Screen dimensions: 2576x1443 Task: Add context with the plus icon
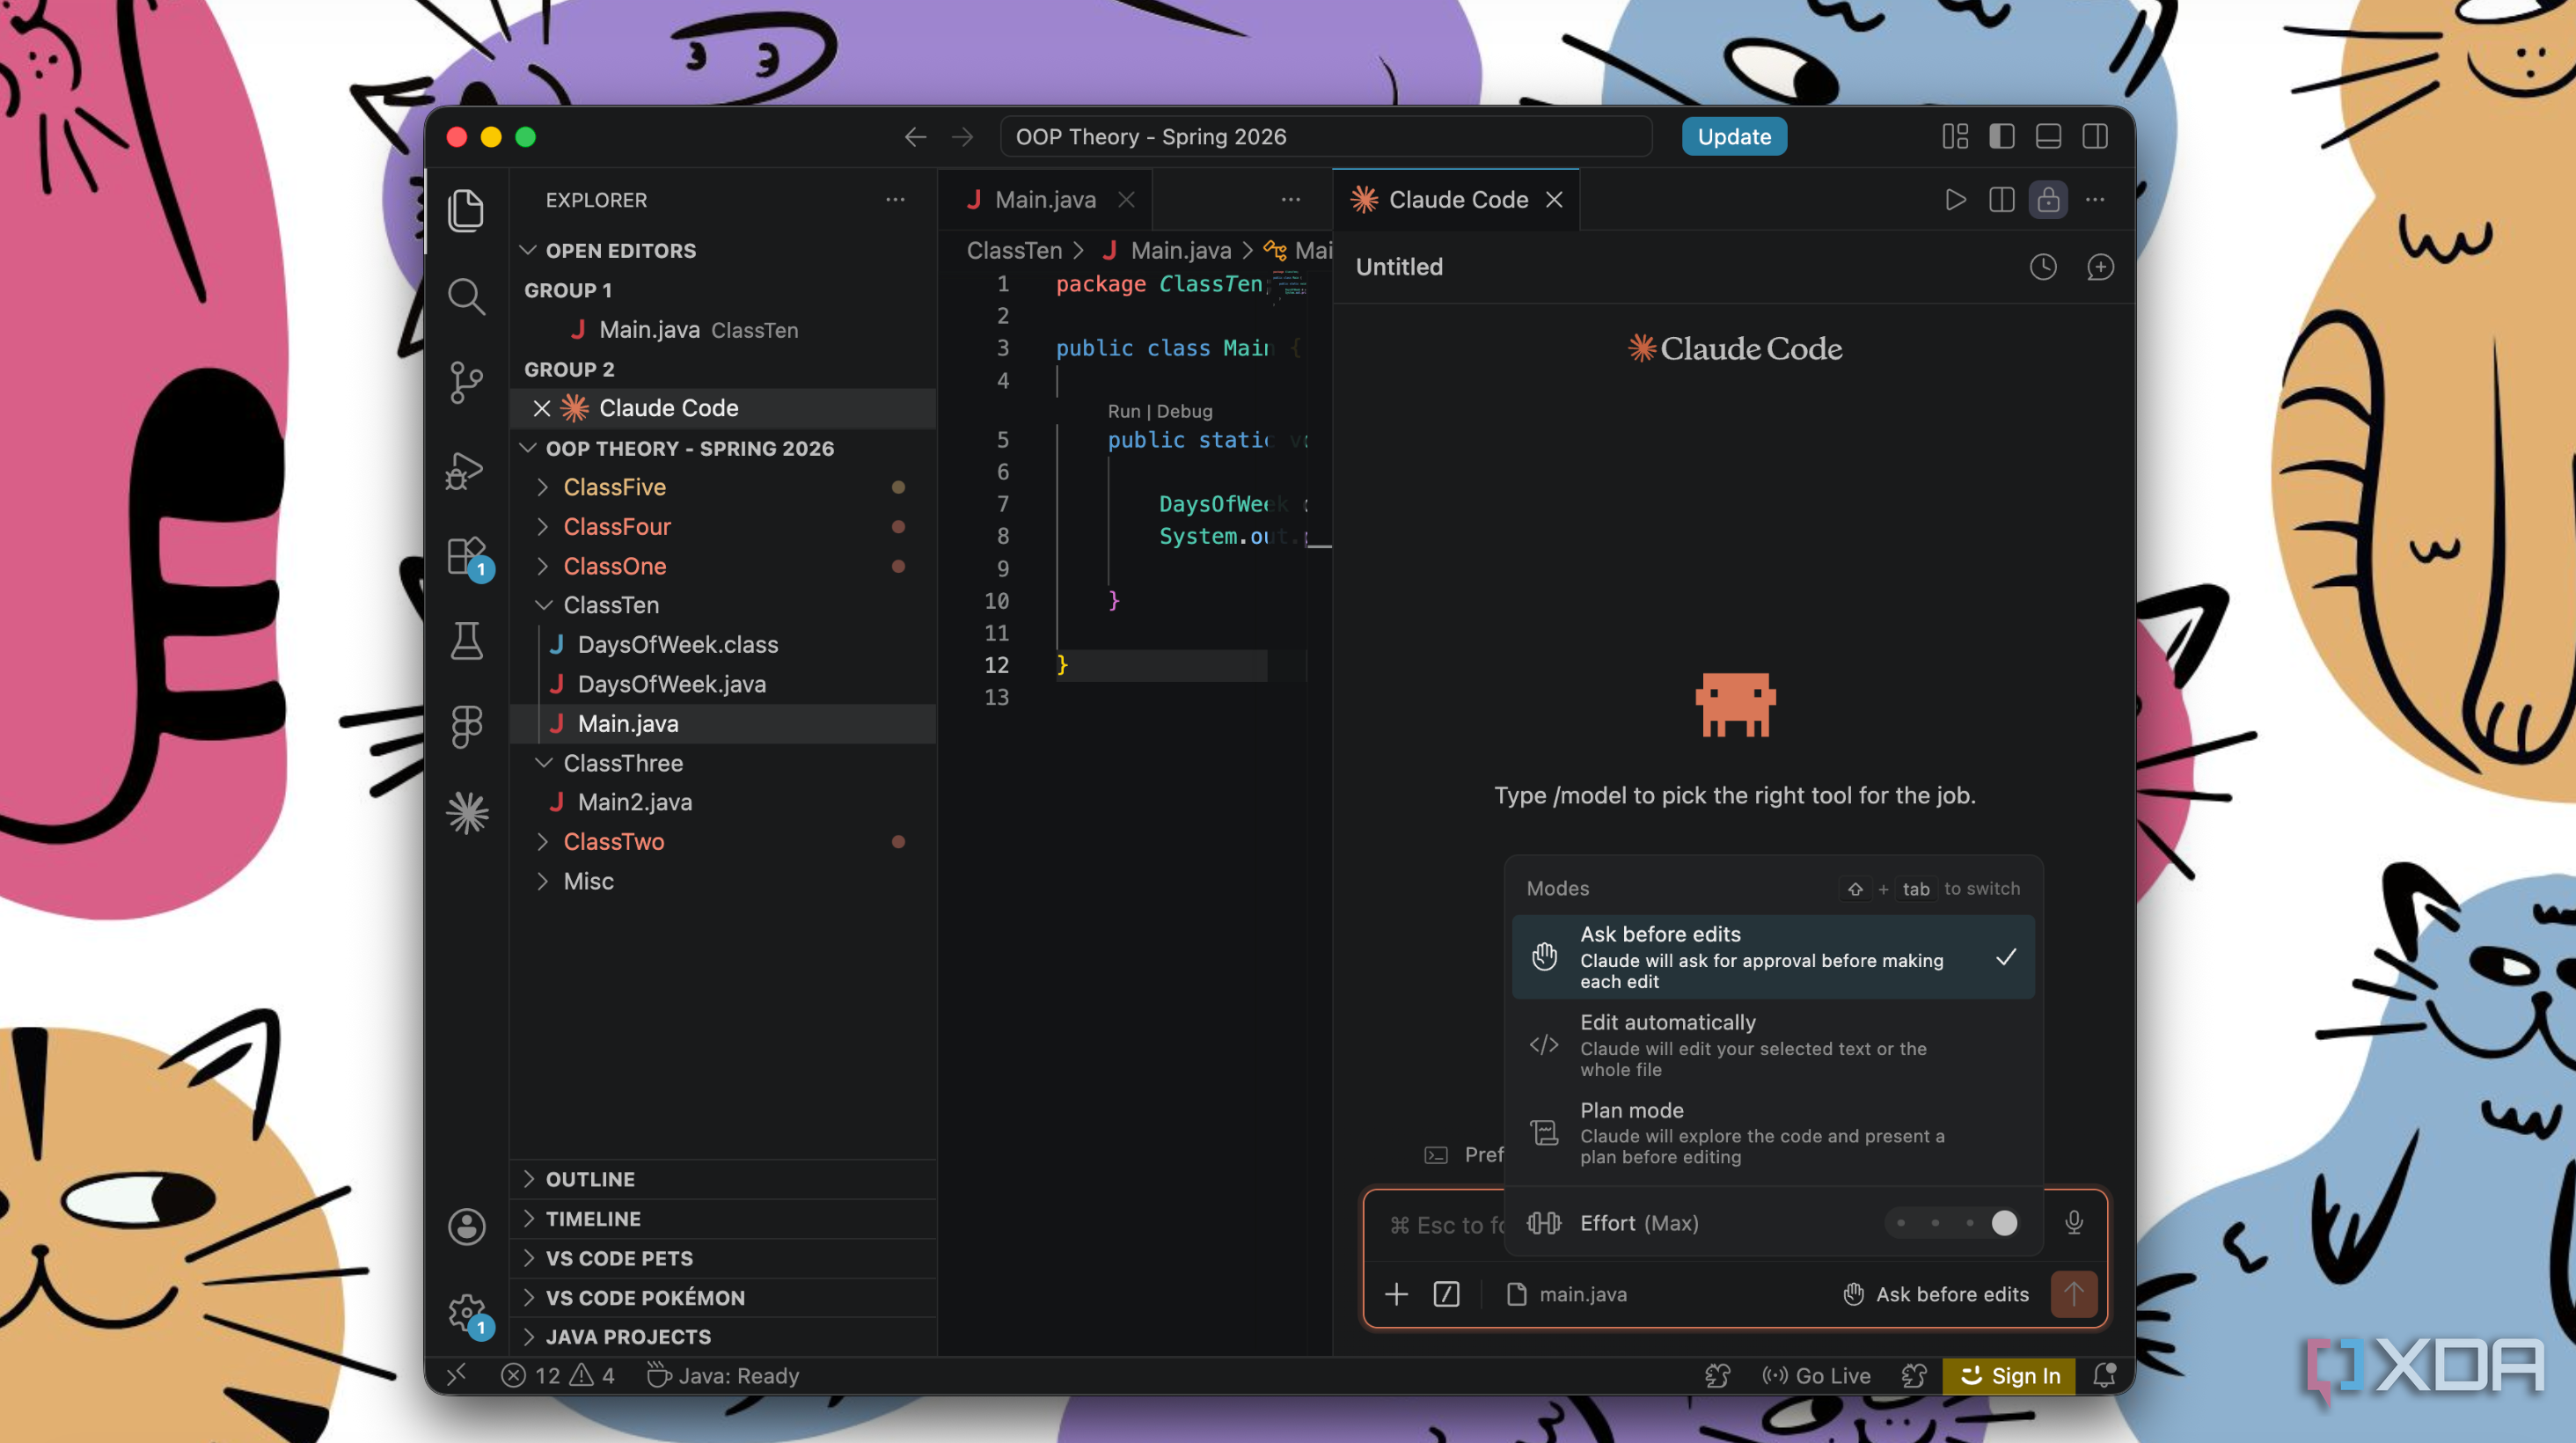pos(1396,1294)
